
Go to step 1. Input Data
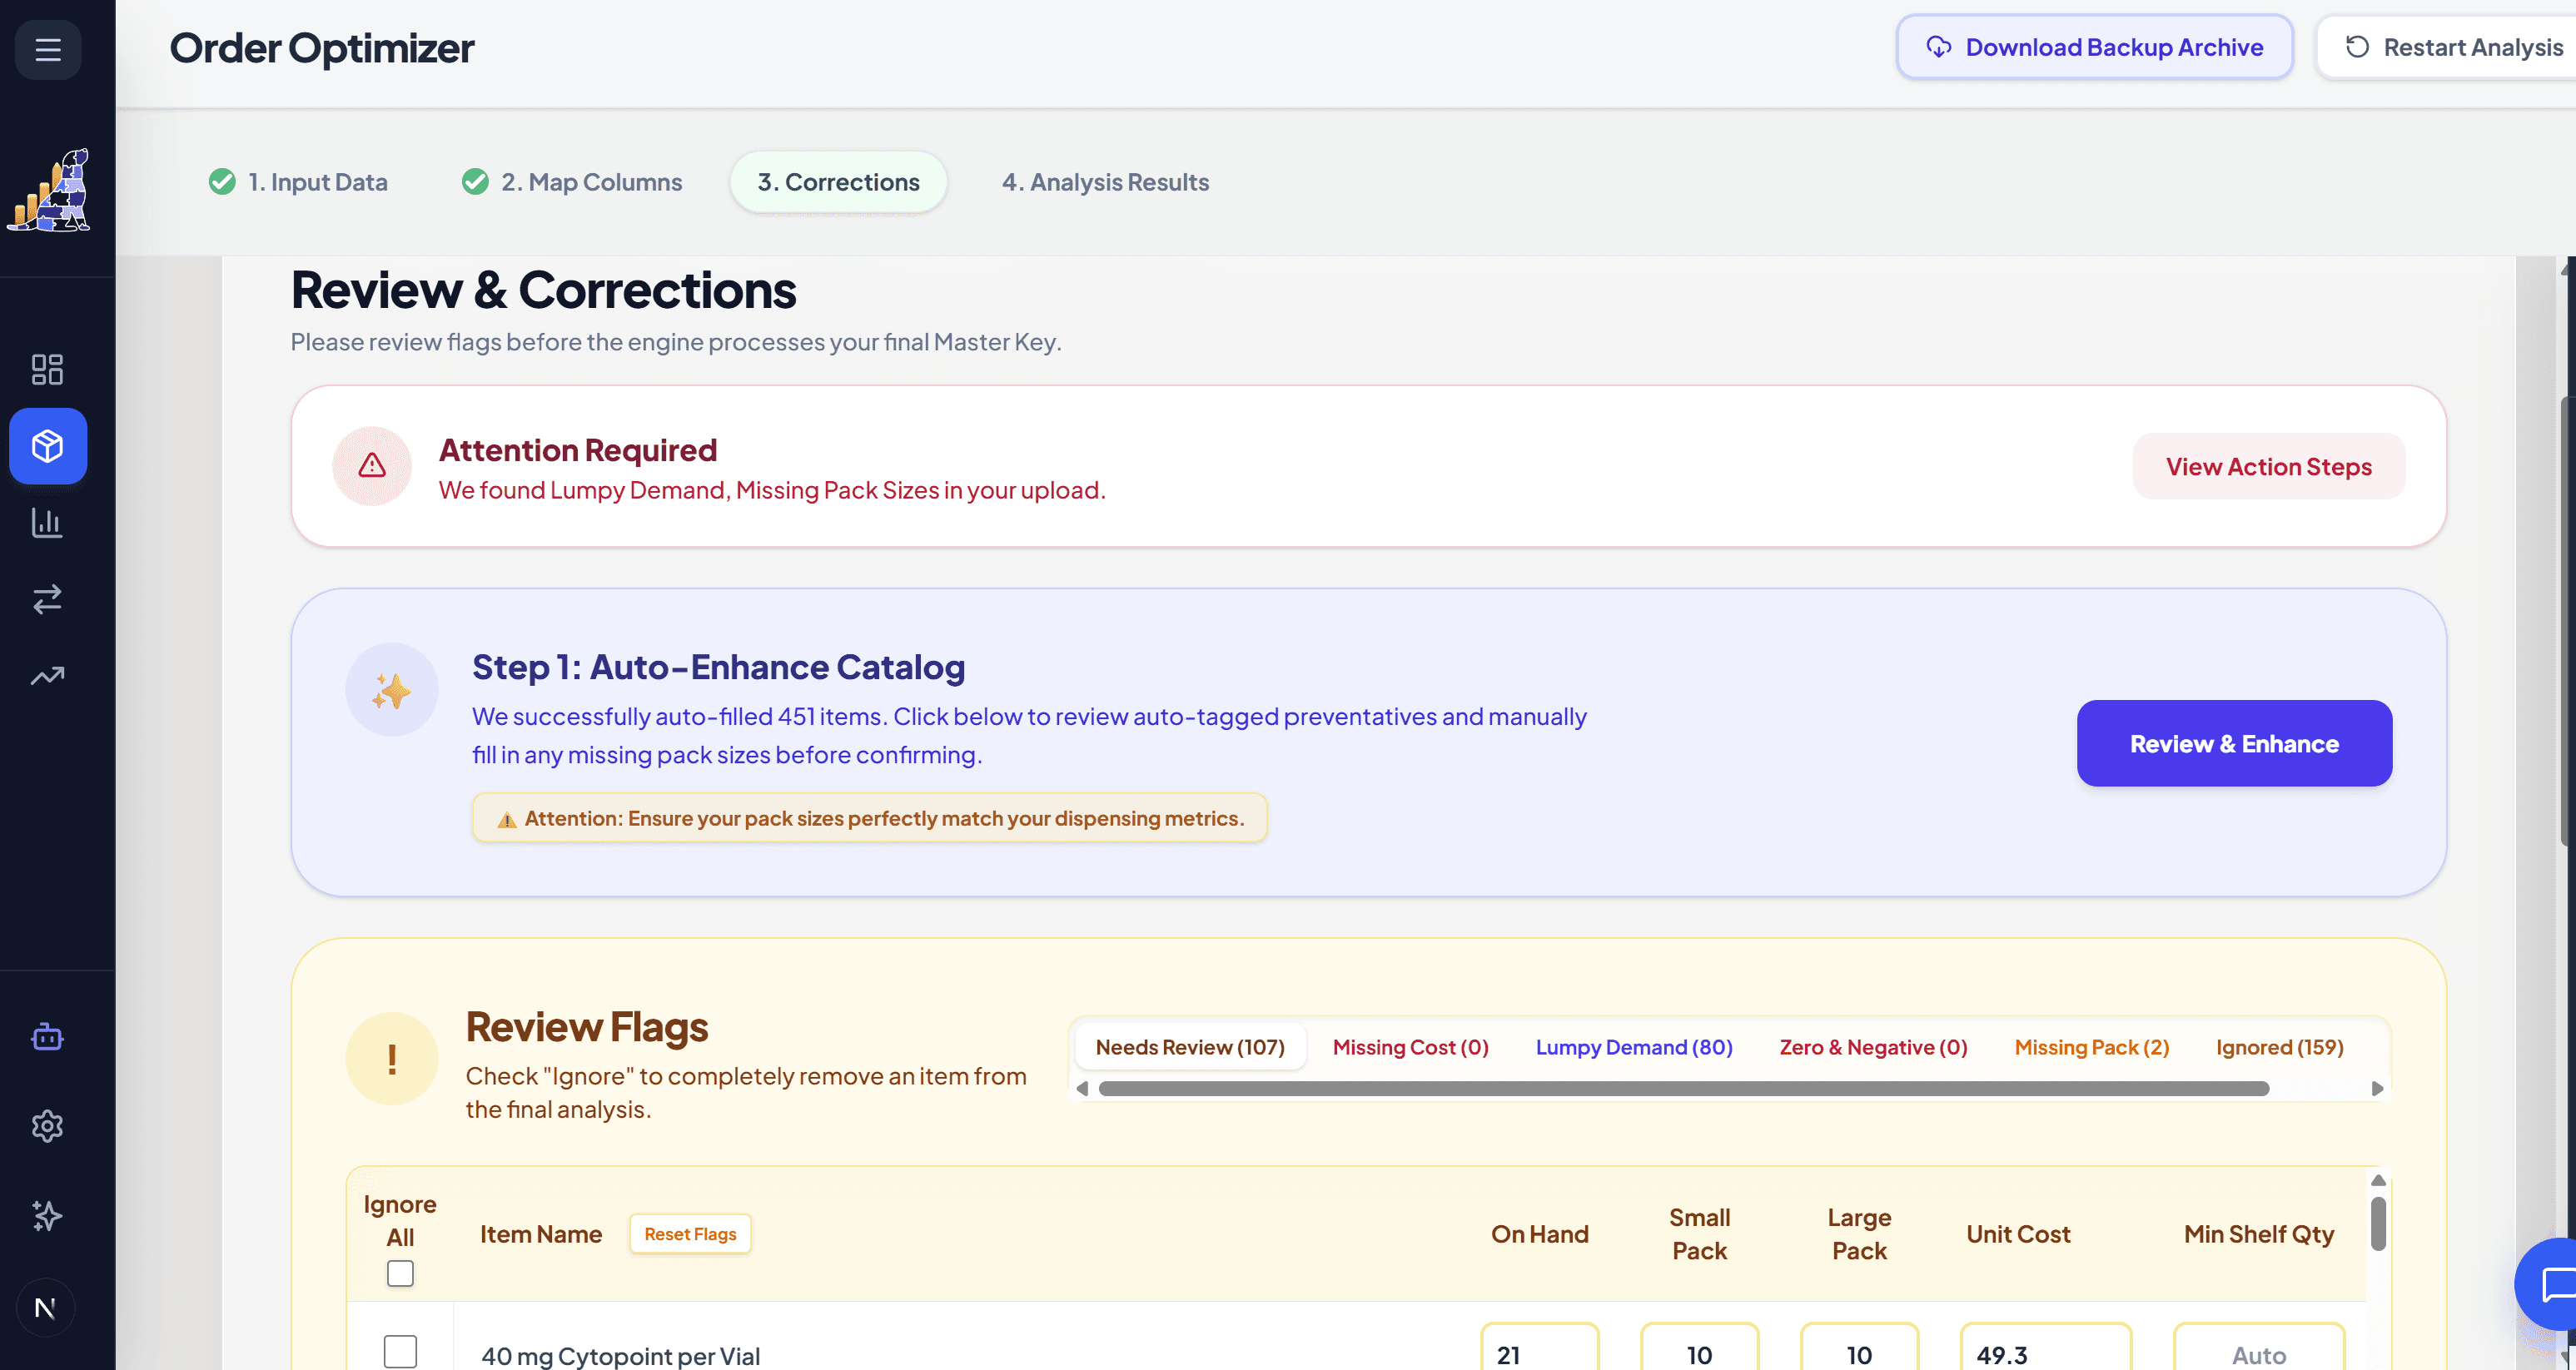[x=298, y=182]
